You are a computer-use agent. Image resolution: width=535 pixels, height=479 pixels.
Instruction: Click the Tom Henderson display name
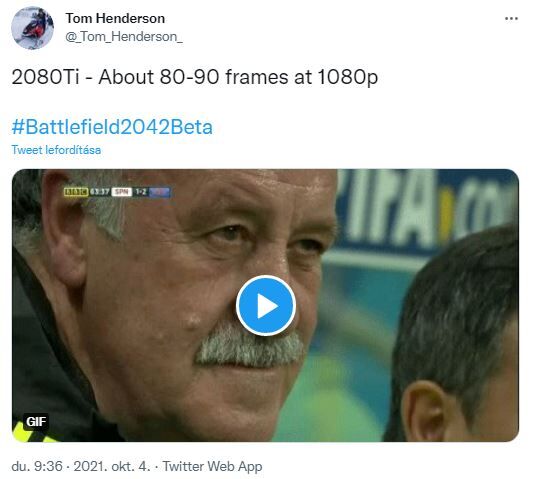tap(115, 18)
